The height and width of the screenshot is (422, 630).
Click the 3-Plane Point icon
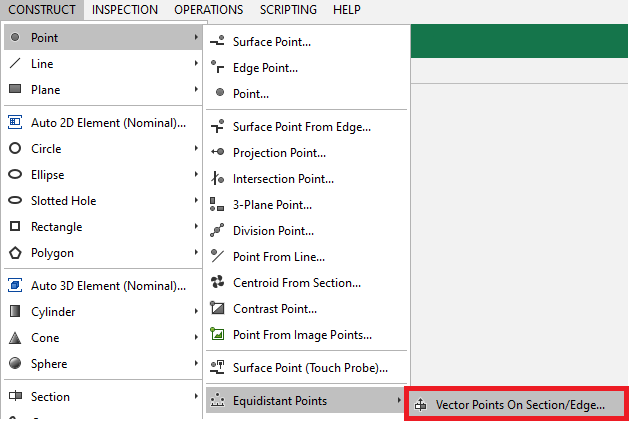[218, 205]
